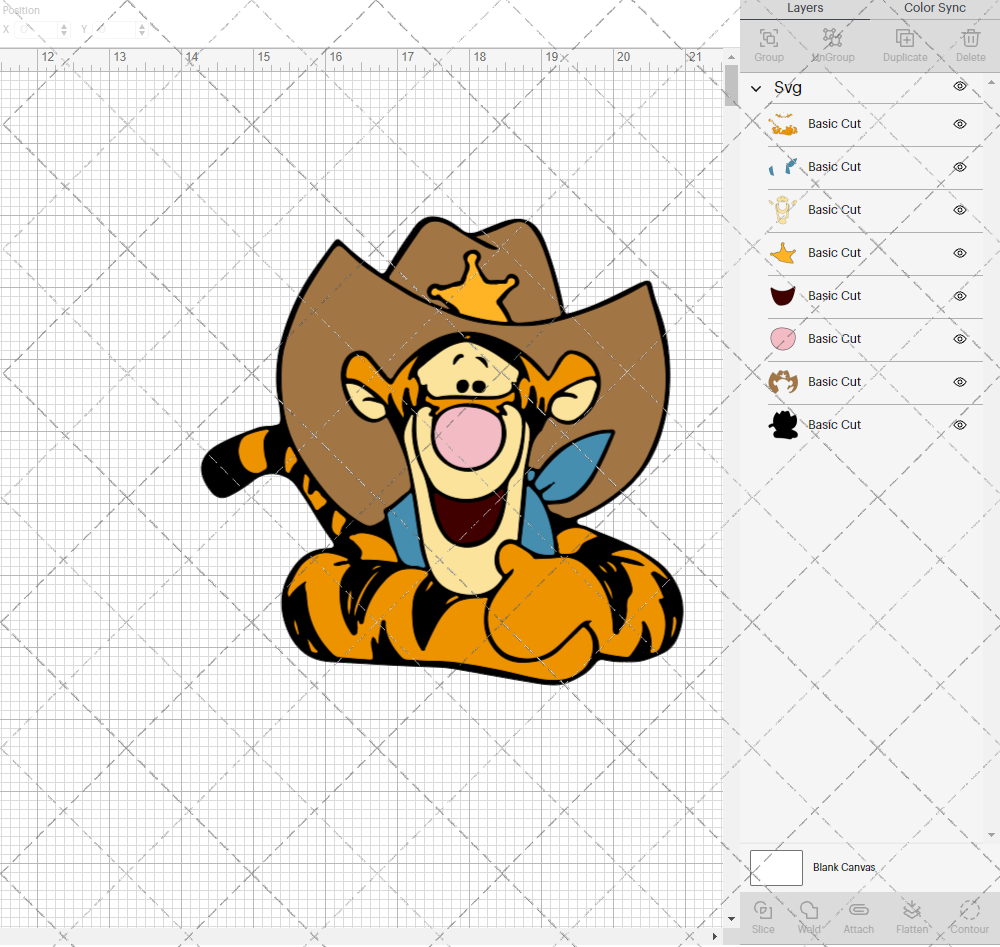The height and width of the screenshot is (947, 1000).
Task: Click the Position X input field
Action: (37, 29)
